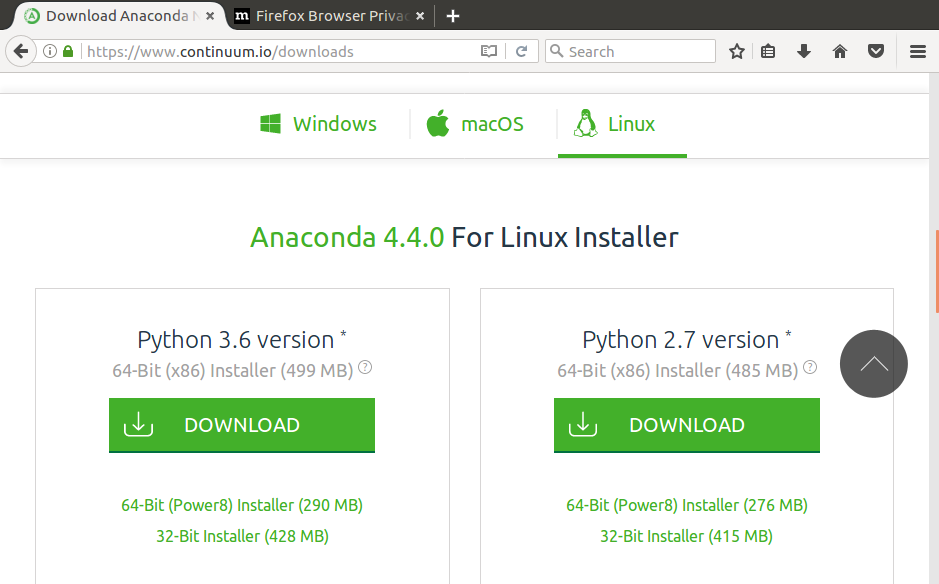Open a new tab with plus button
This screenshot has width=939, height=584.
453,16
